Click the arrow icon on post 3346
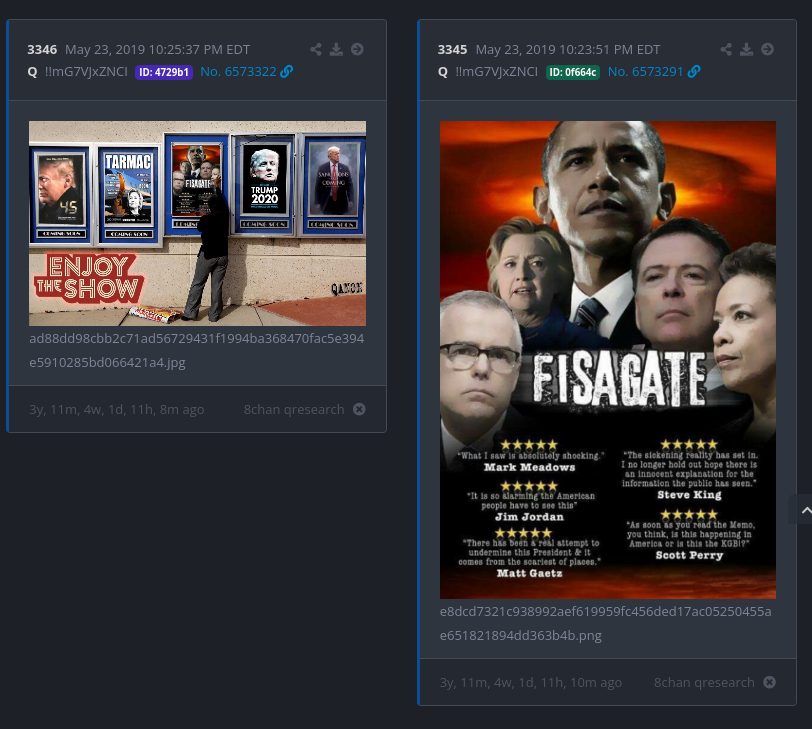This screenshot has height=729, width=812. 357,49
